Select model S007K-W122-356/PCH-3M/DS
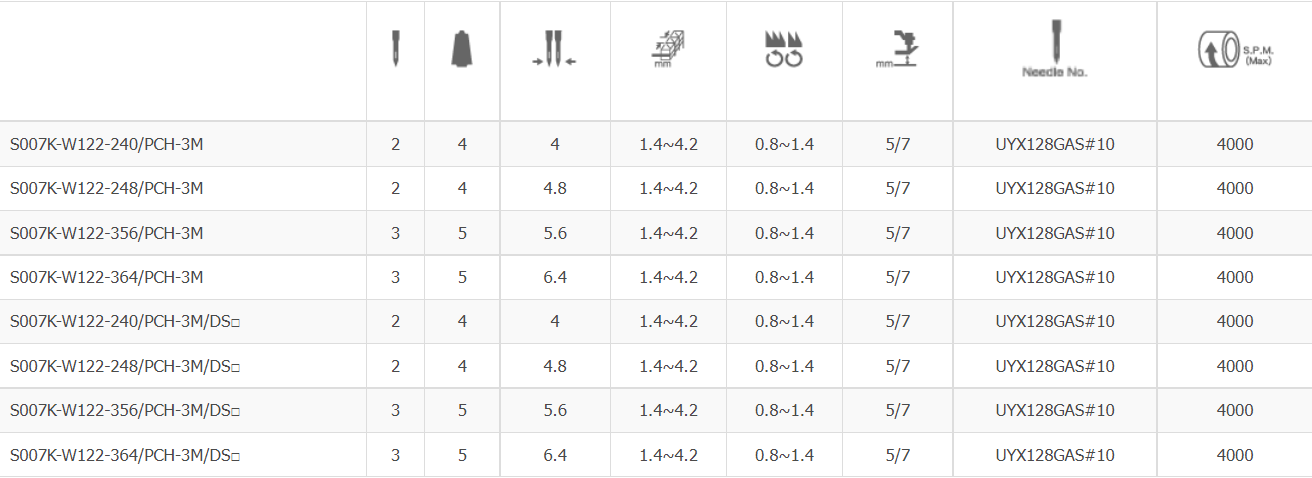The image size is (1312, 478). tap(125, 410)
